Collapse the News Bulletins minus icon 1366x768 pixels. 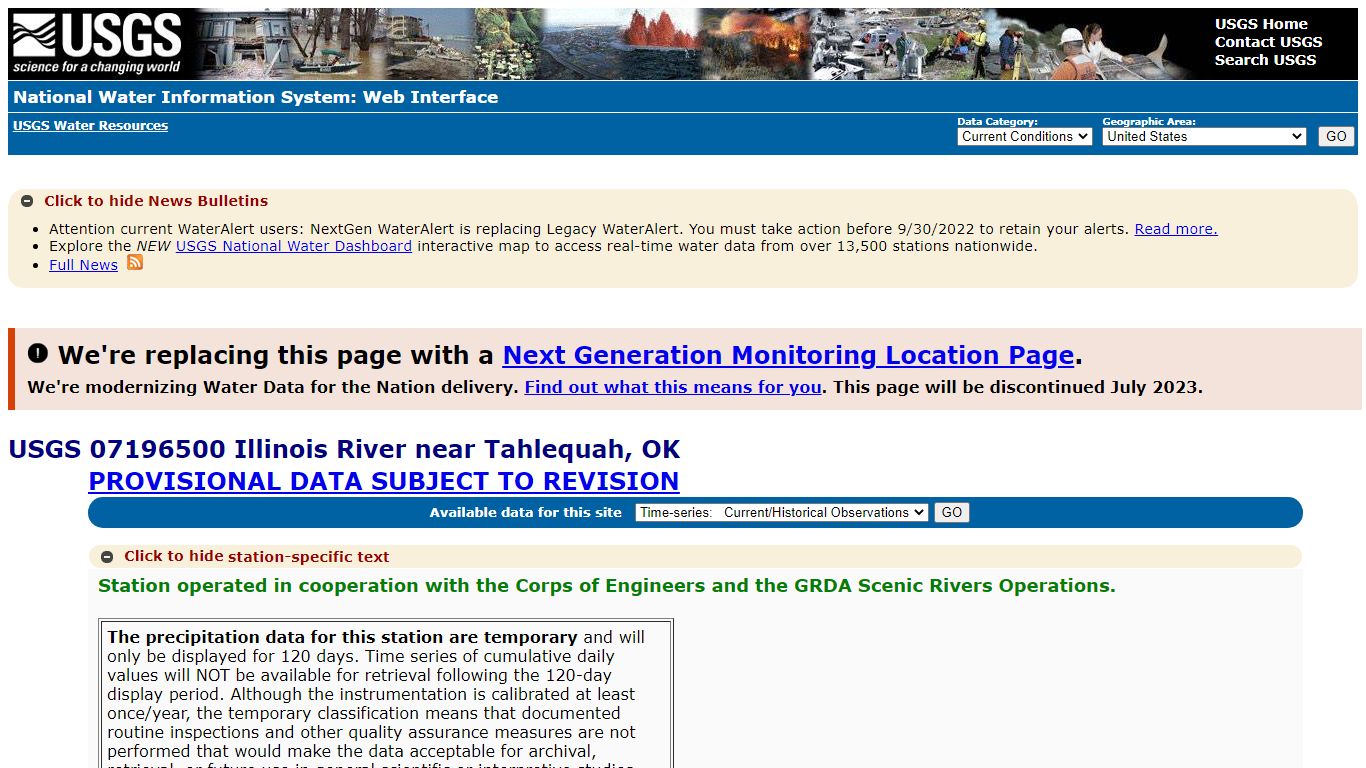point(27,201)
